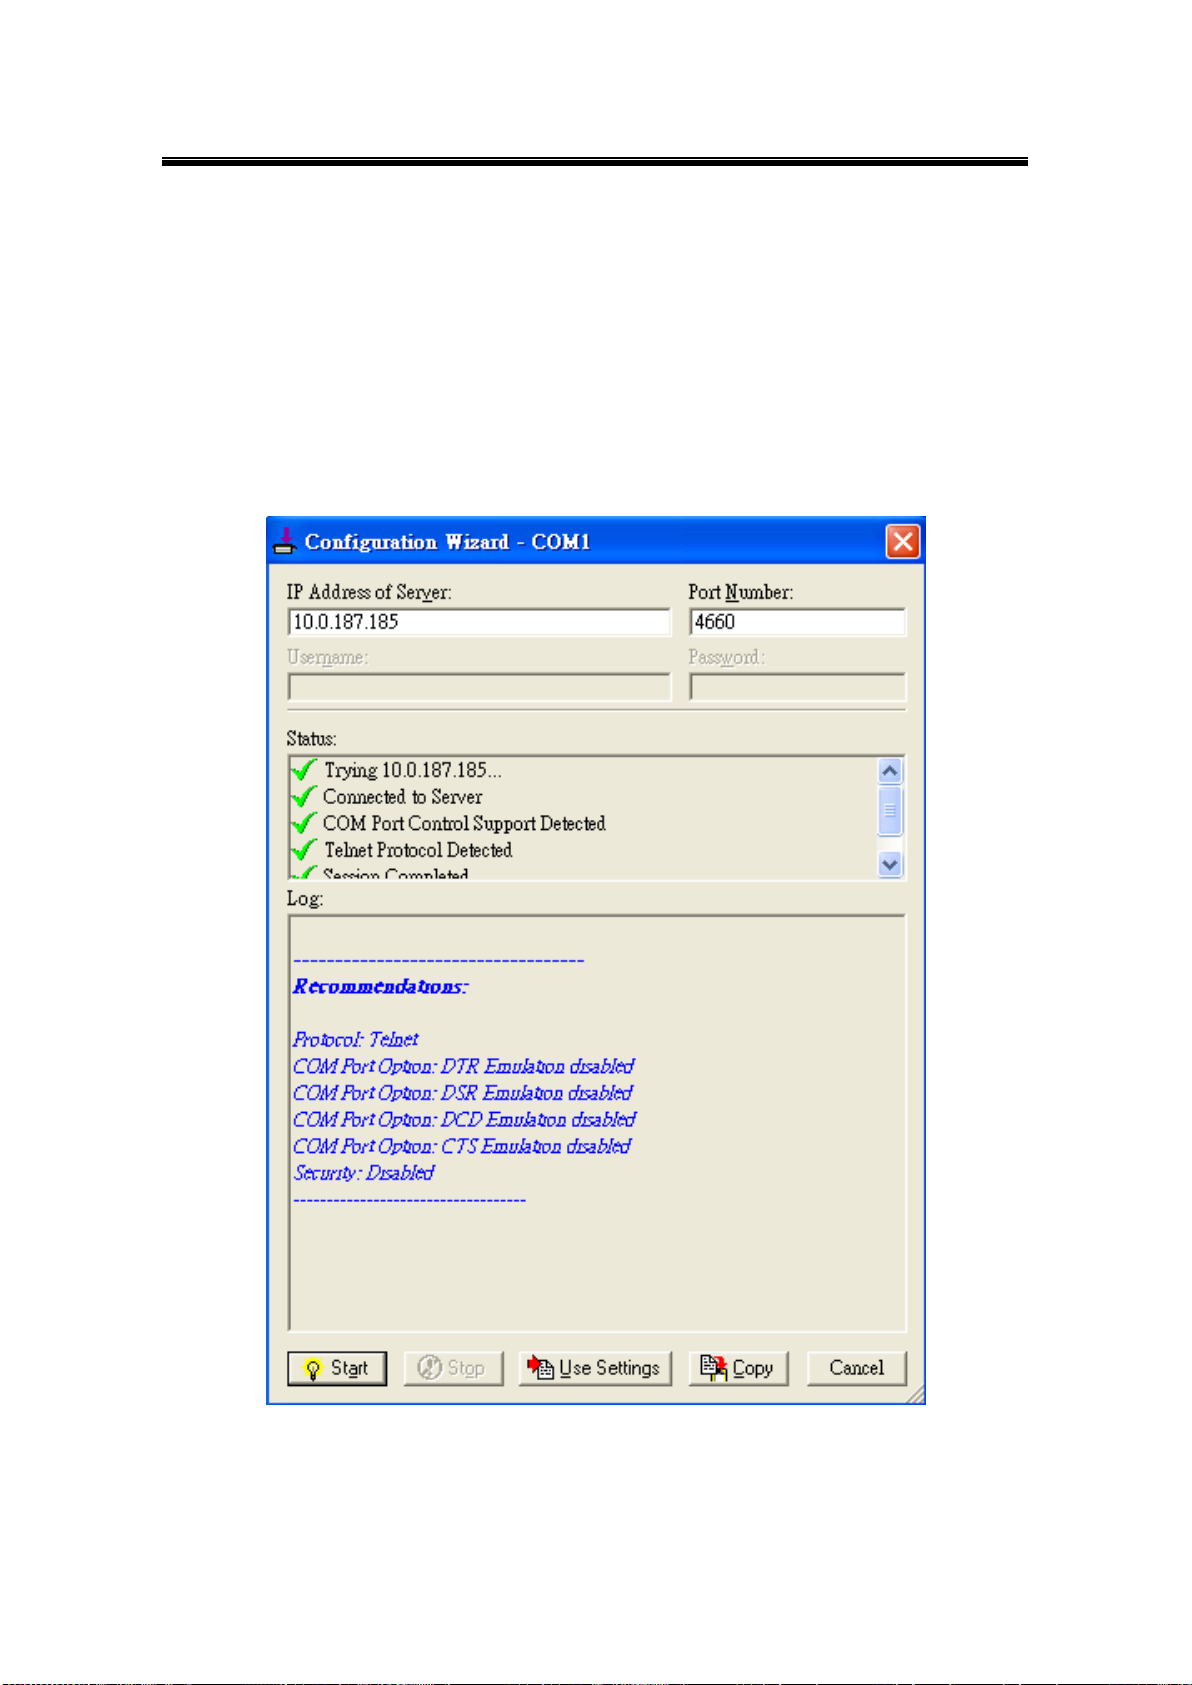
Task: Click the lightbulb icon on Start button
Action: tap(313, 1369)
